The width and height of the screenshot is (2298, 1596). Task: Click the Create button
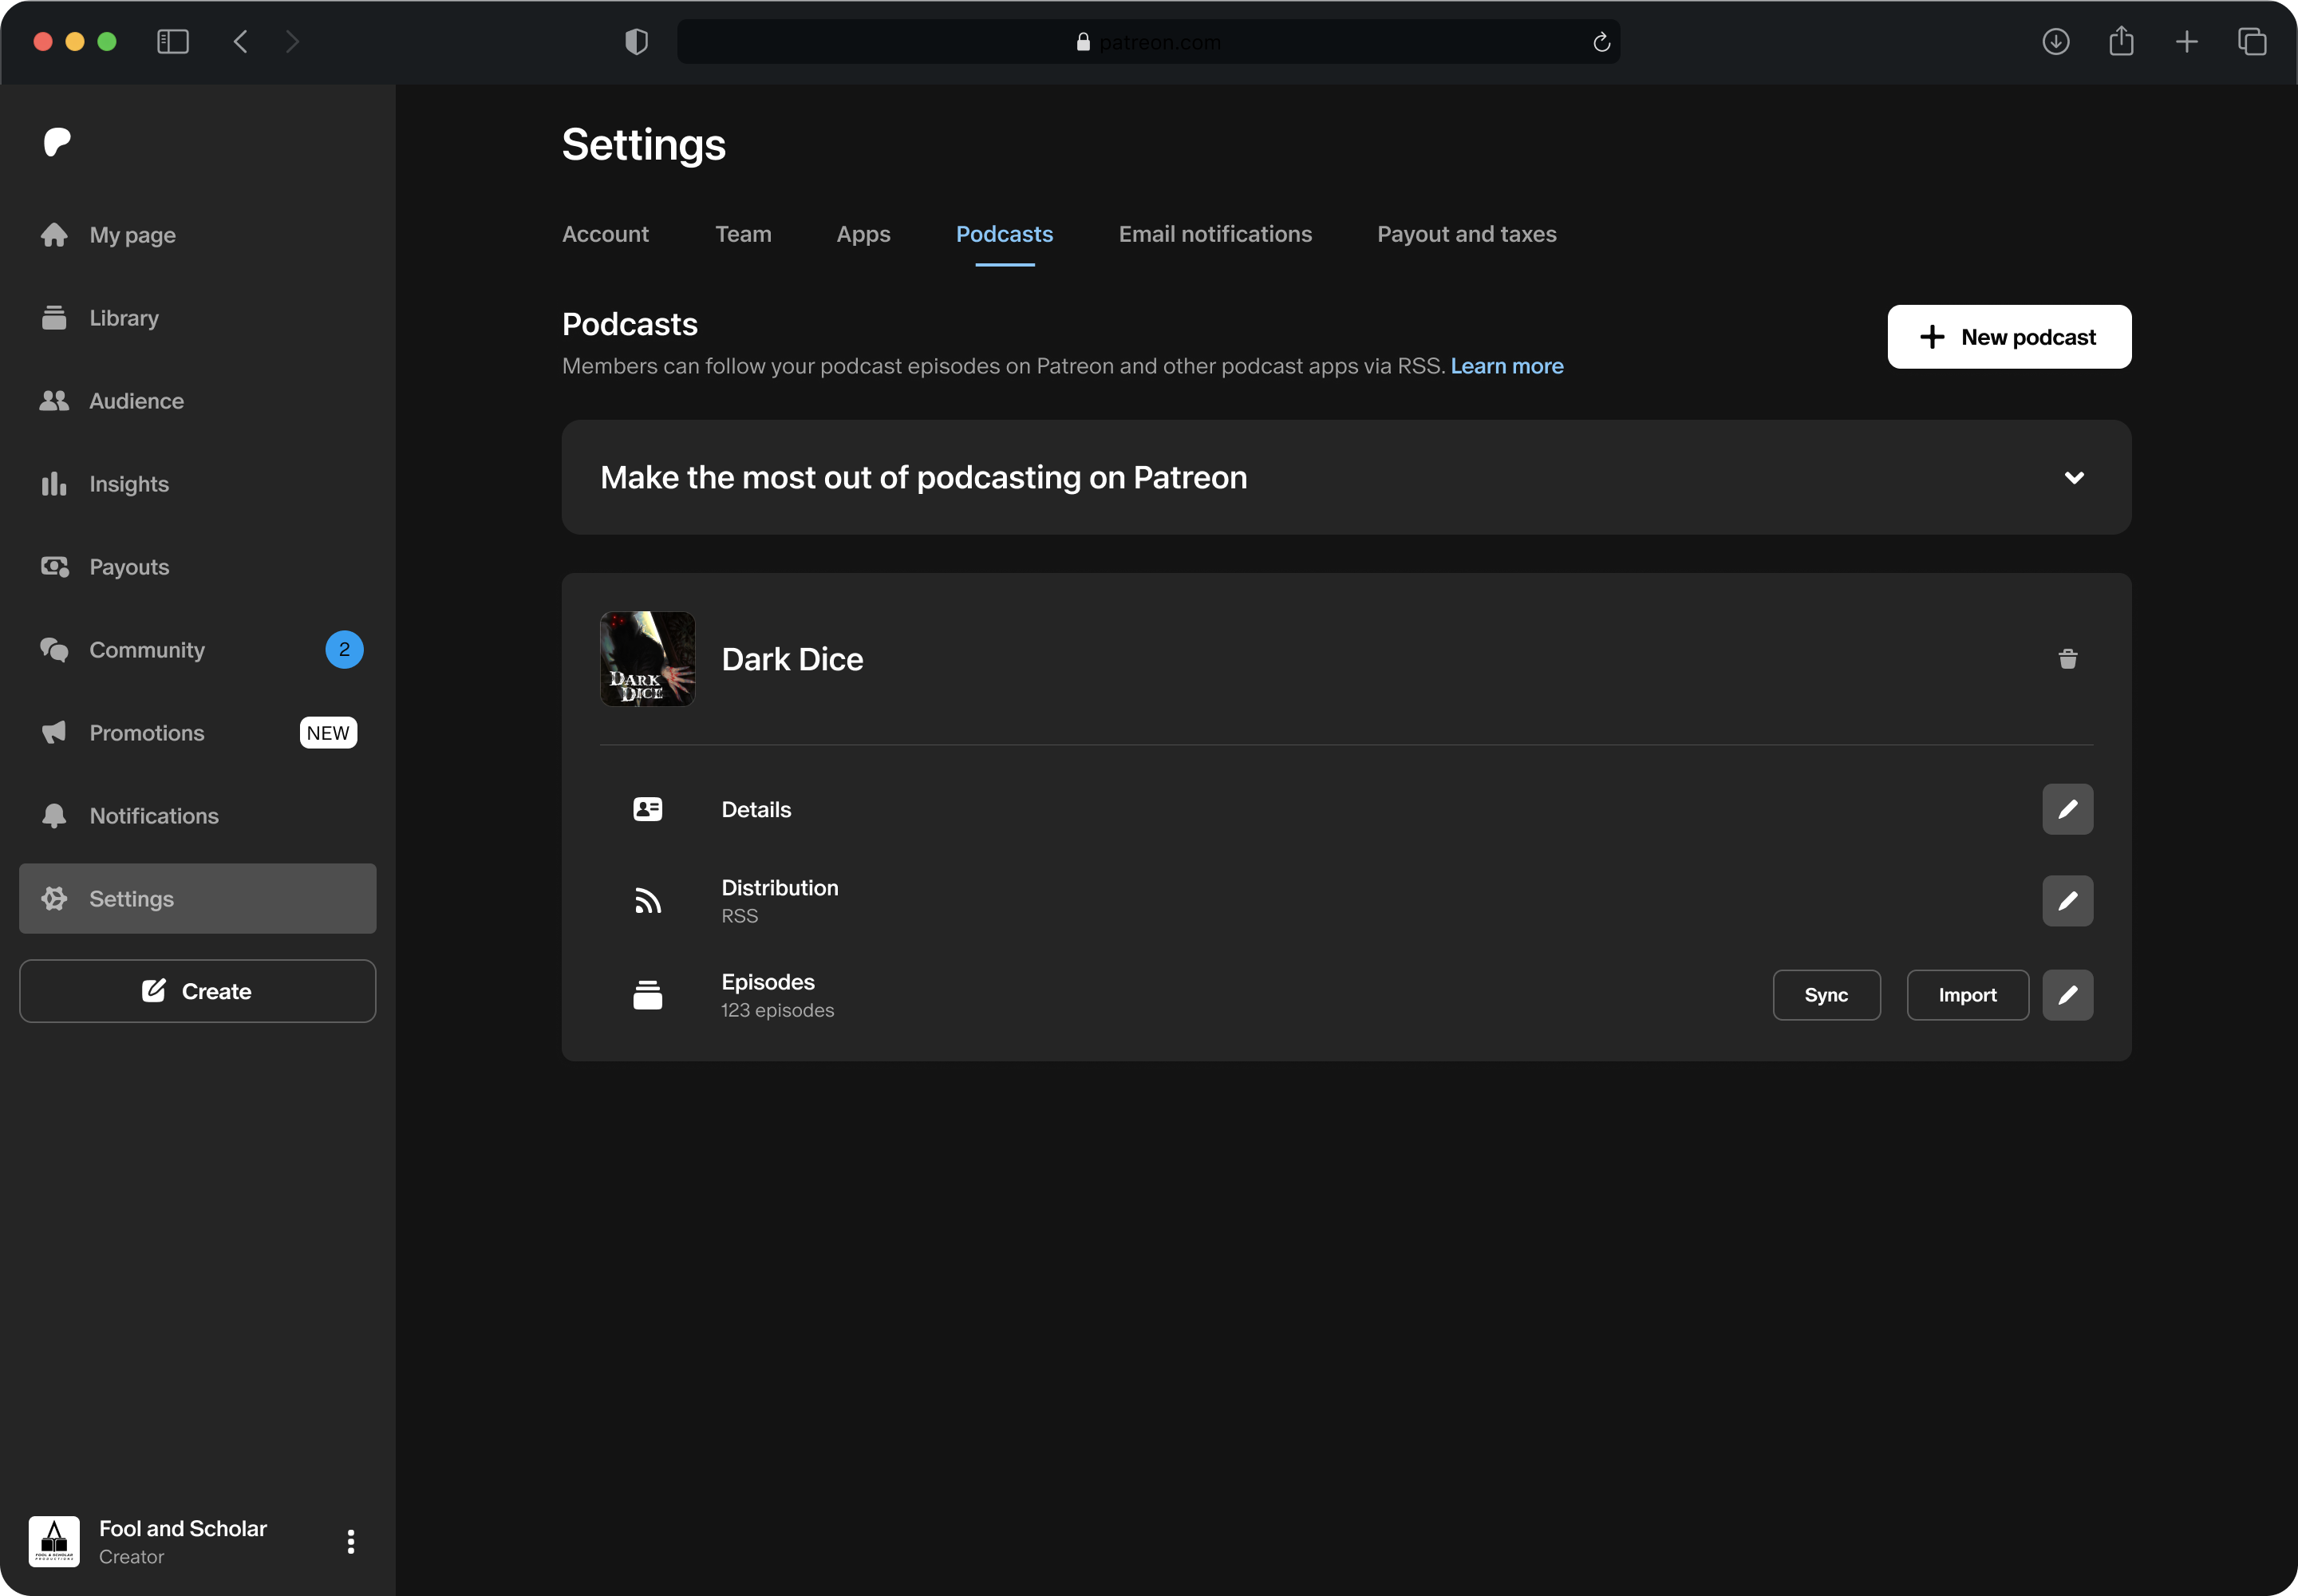point(198,991)
